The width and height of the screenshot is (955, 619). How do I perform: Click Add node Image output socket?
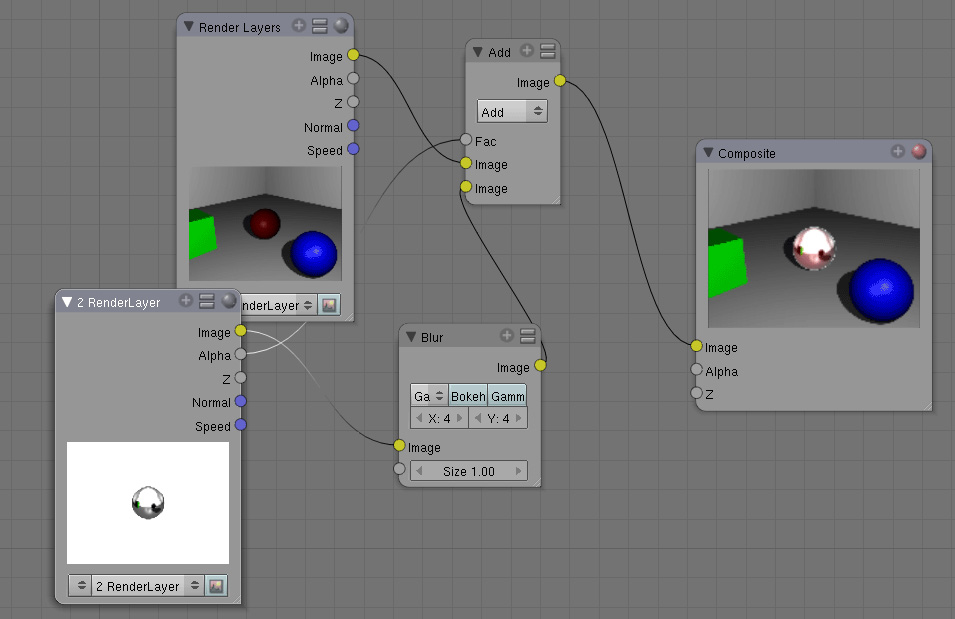click(560, 80)
